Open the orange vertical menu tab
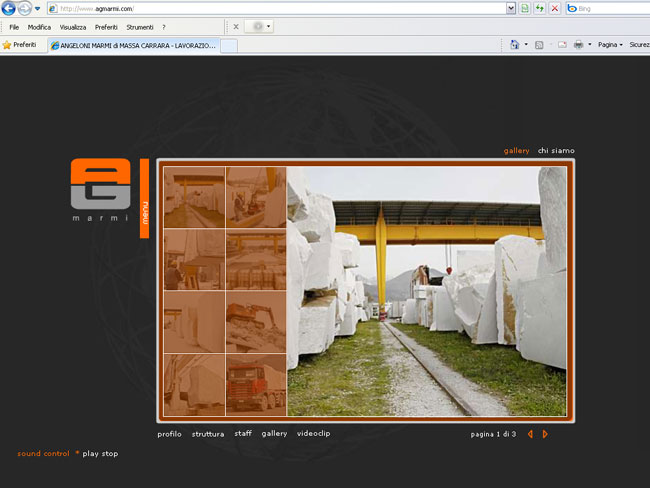 pos(144,198)
